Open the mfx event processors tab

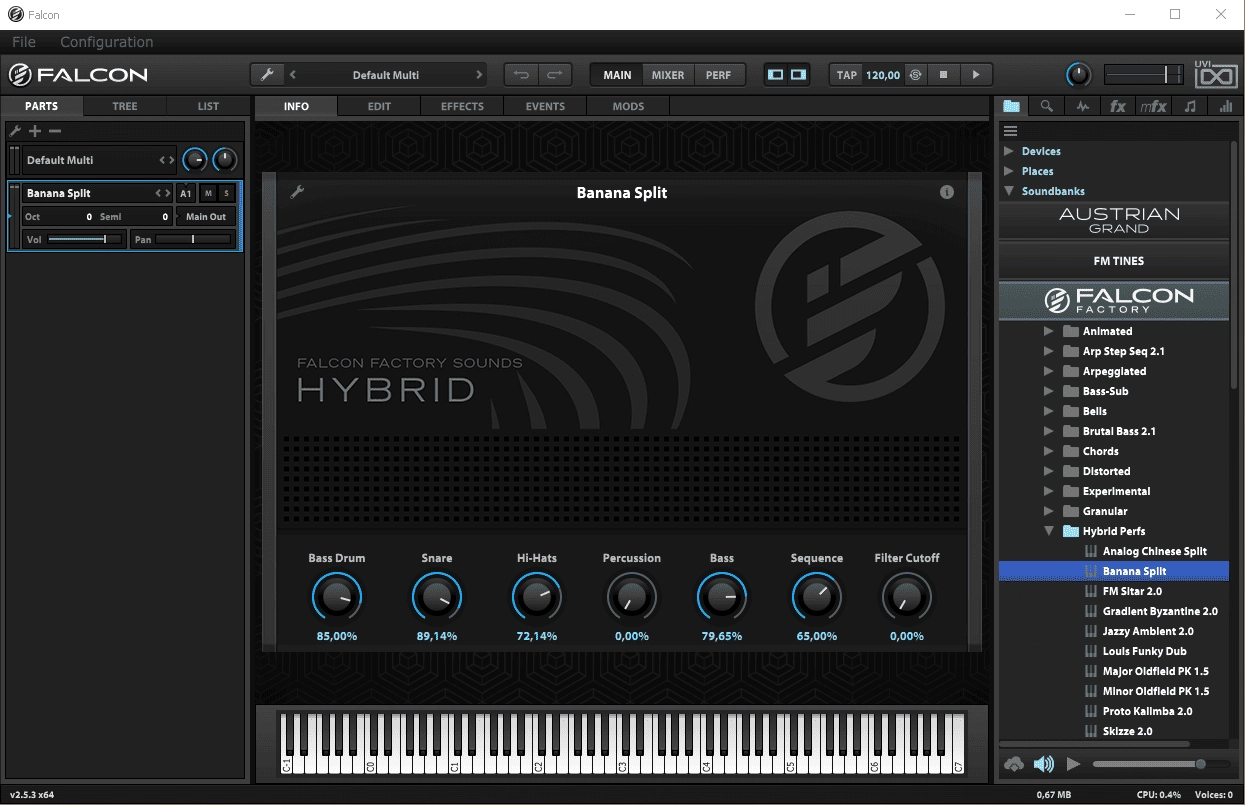click(1153, 106)
